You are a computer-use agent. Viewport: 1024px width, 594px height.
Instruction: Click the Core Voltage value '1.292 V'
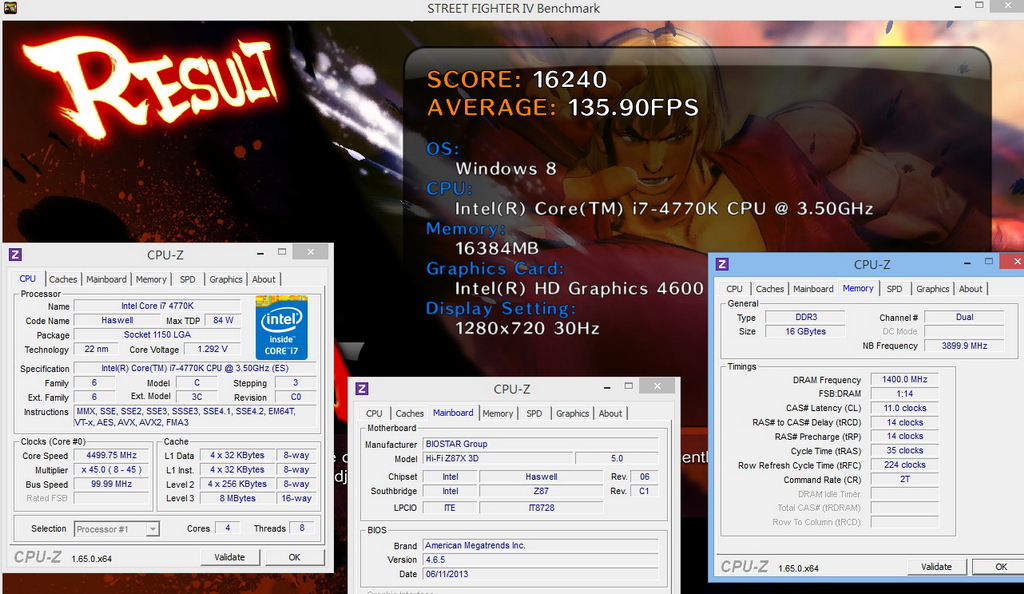click(212, 349)
